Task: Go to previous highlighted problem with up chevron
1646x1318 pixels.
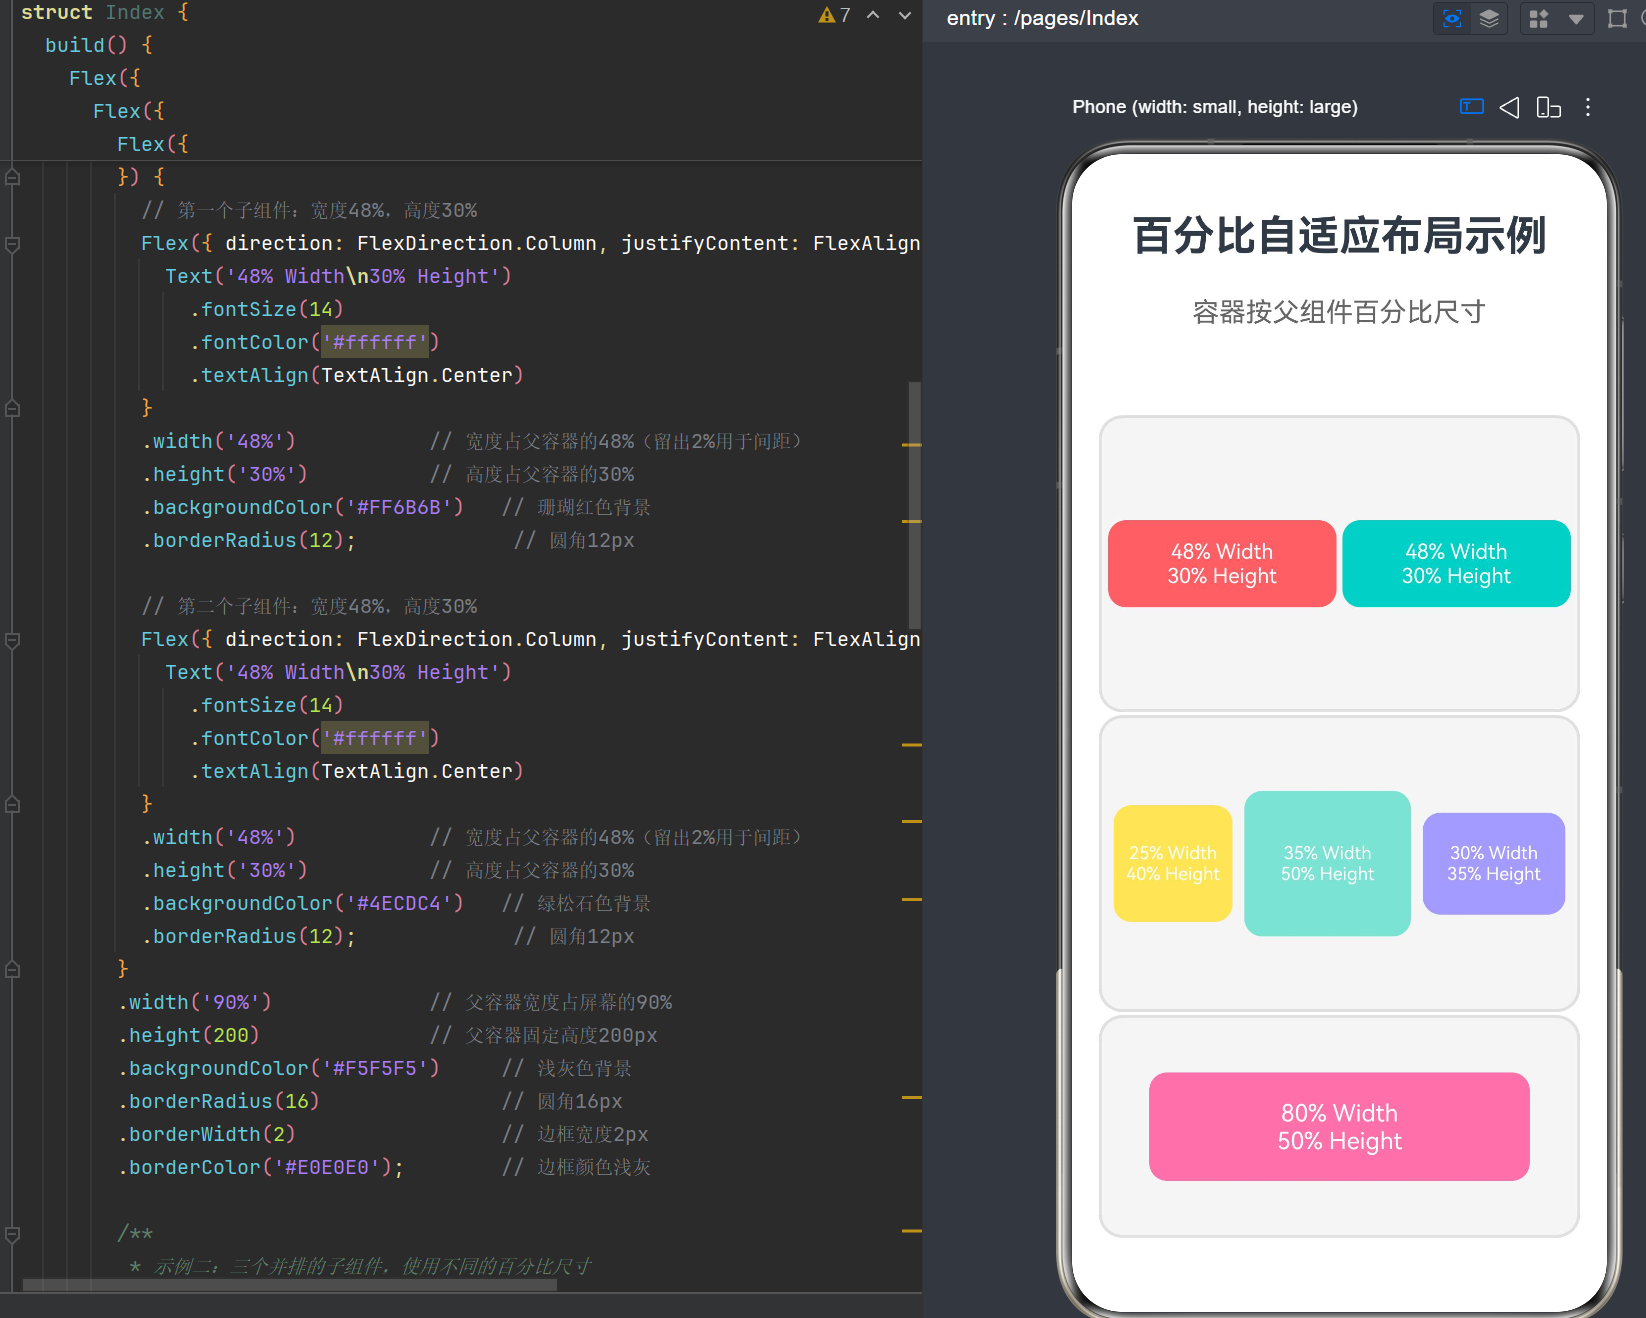Action: click(x=873, y=15)
